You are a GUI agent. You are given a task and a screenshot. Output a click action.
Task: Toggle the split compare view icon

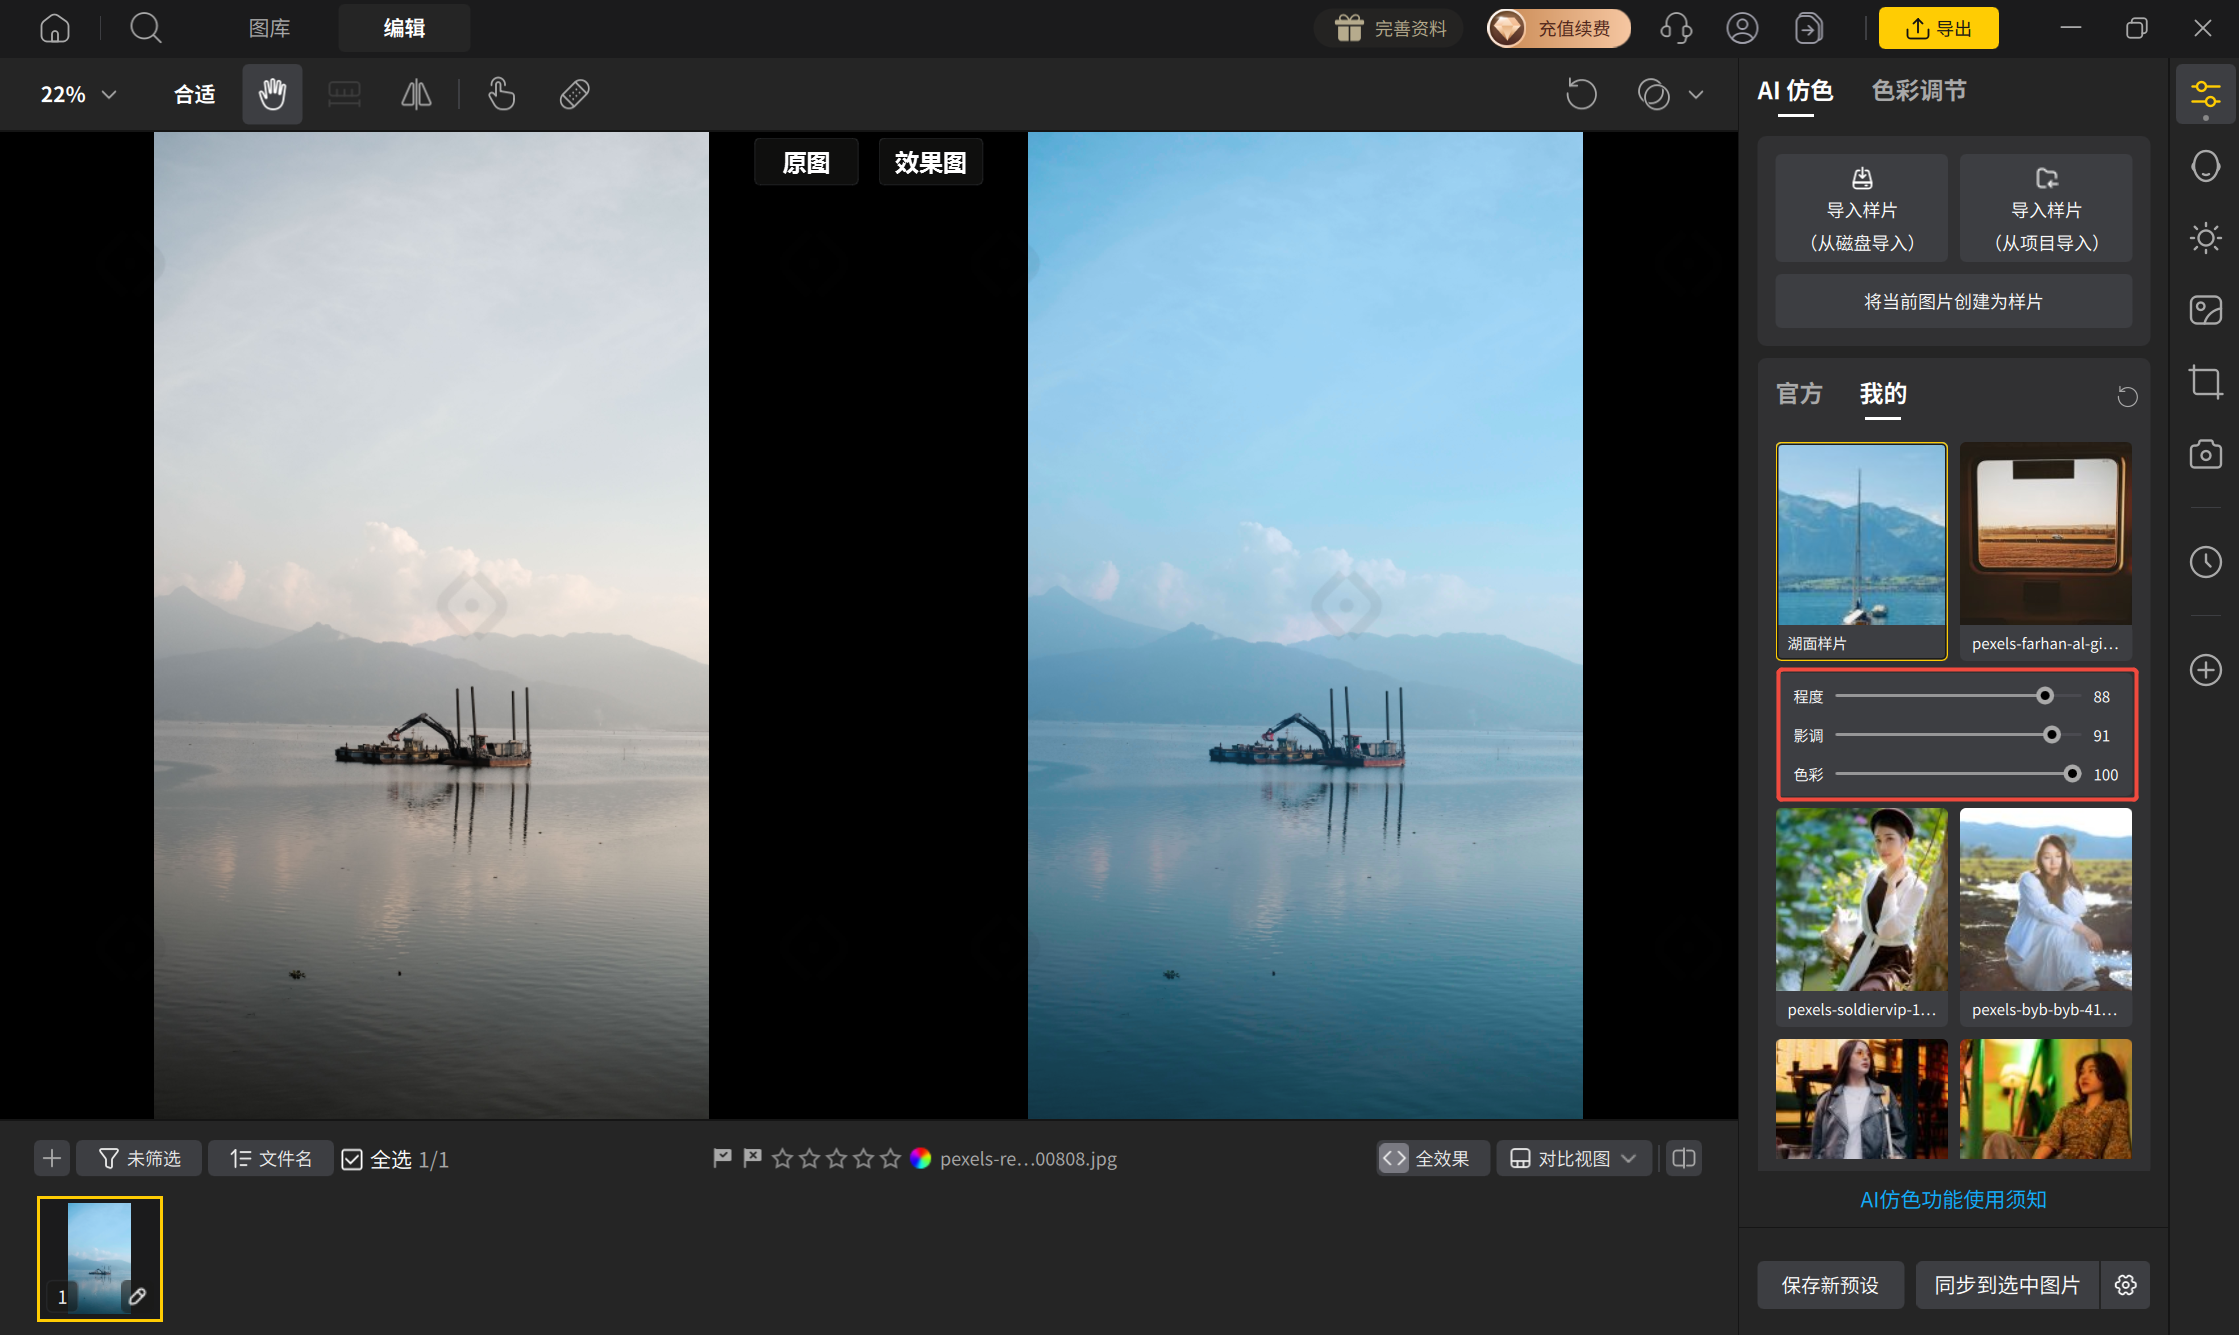(1684, 1158)
